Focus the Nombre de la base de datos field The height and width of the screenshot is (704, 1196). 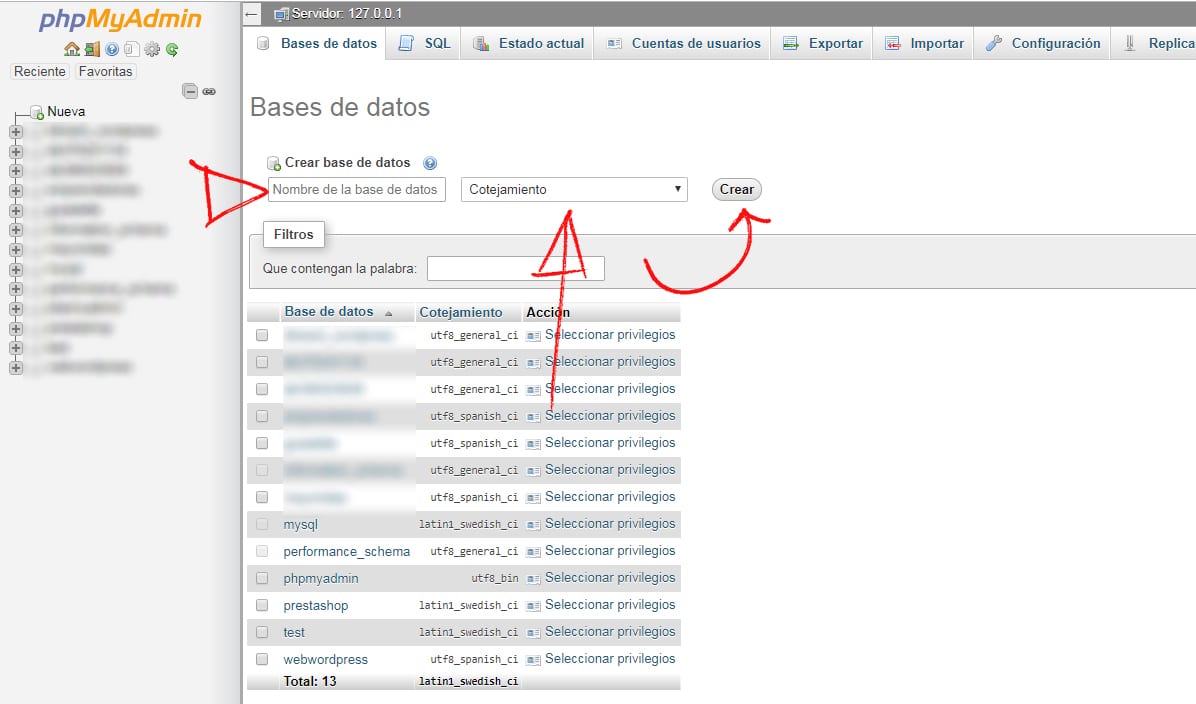pyautogui.click(x=356, y=189)
